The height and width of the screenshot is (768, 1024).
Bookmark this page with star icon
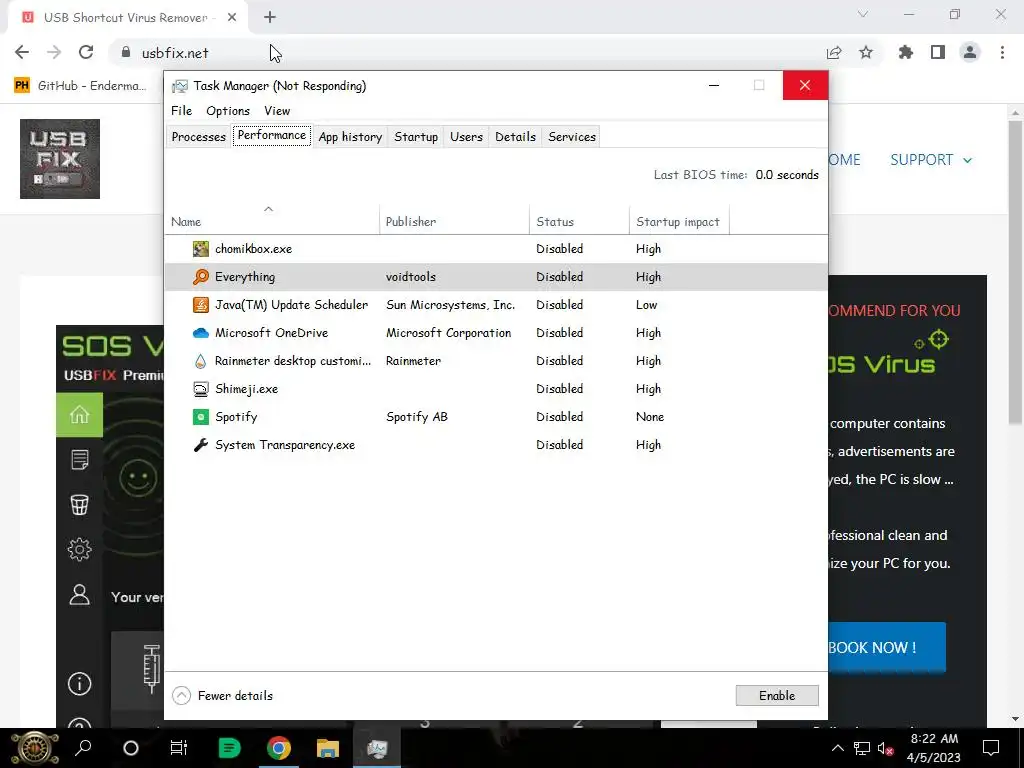point(866,52)
